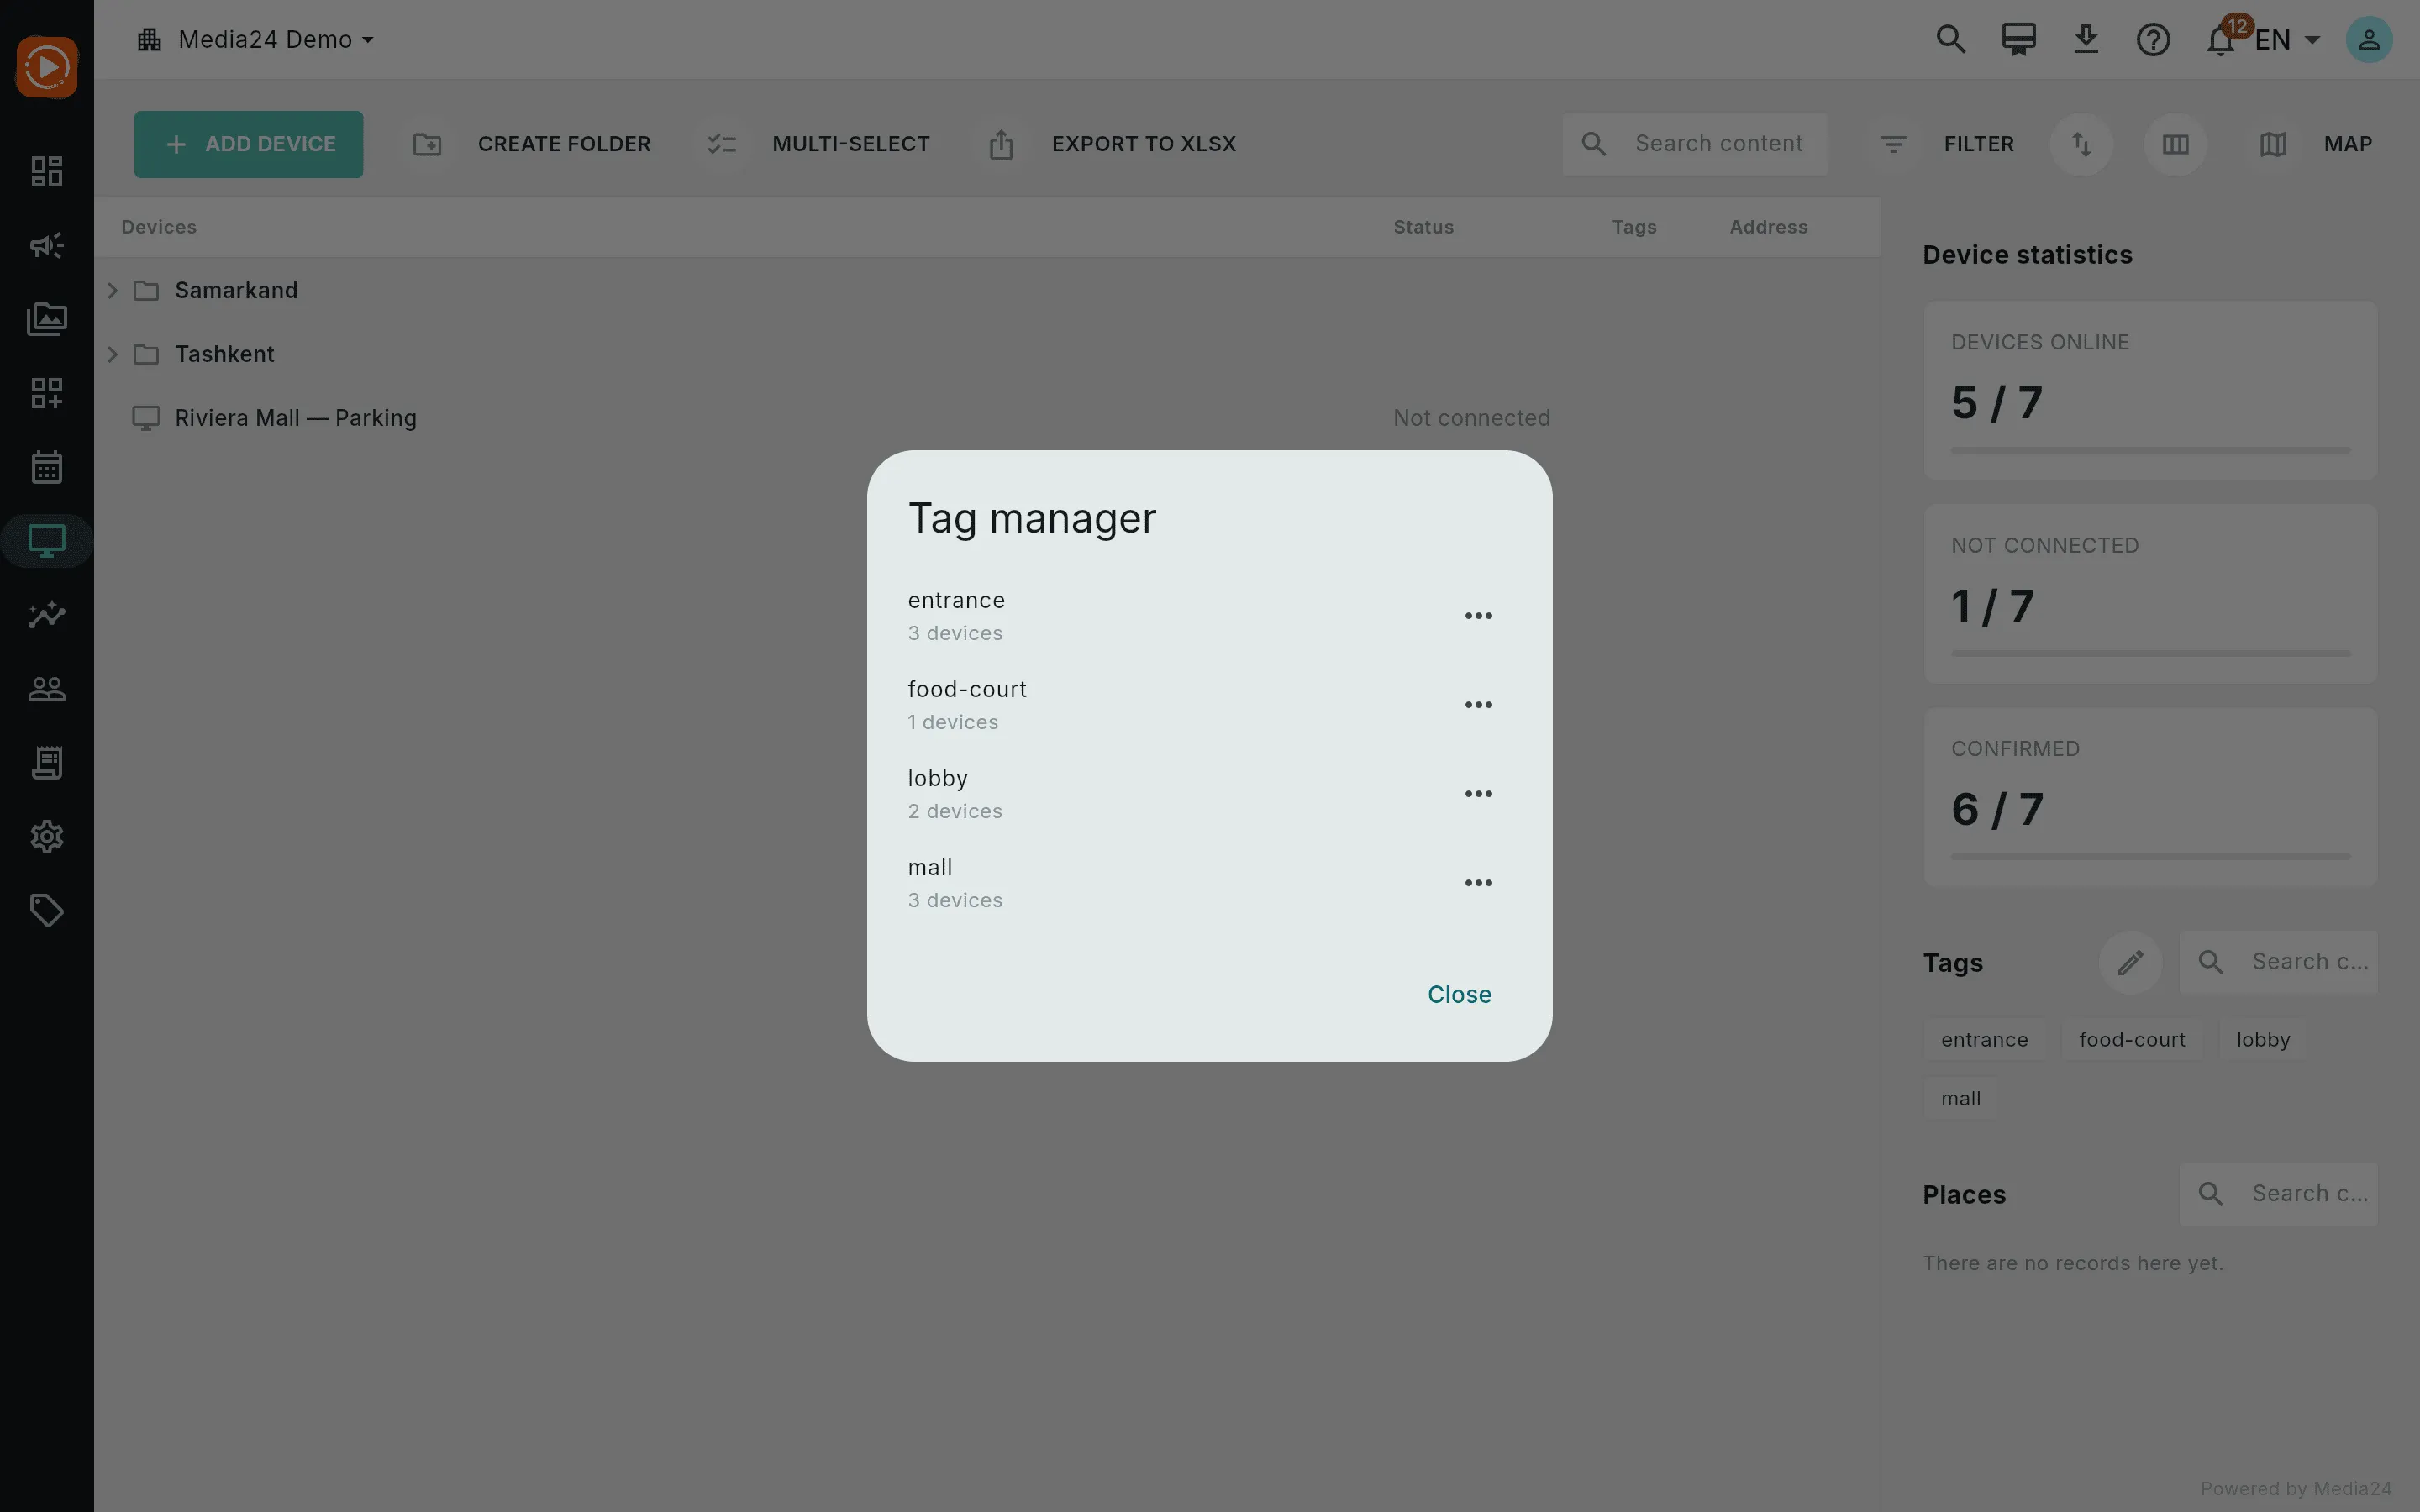Click lobby tag name in Tag manager
This screenshot has width=2420, height=1512.
937,778
